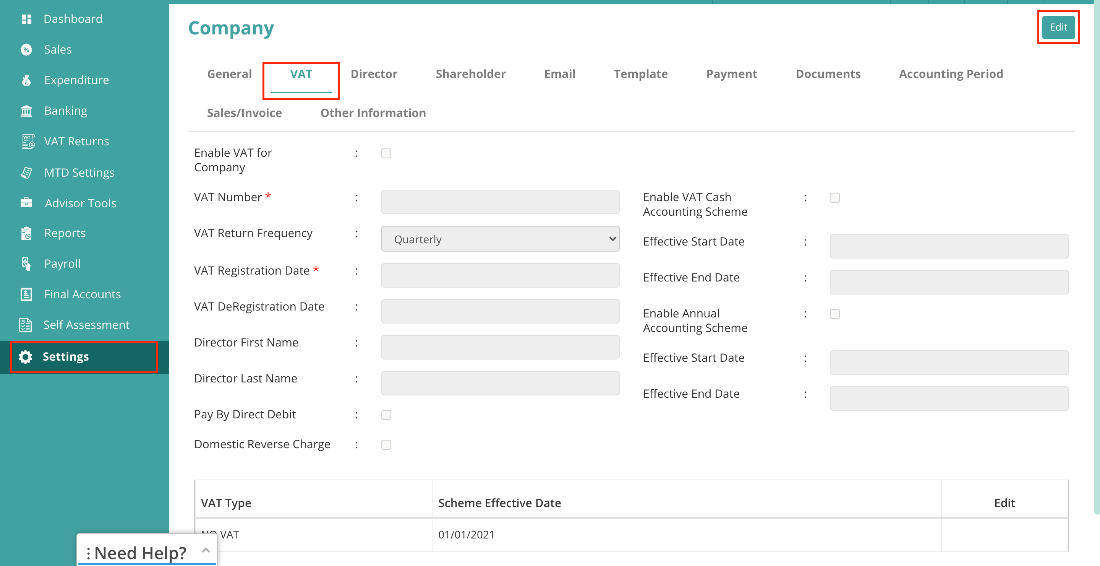Open Reports in sidebar
The image size is (1100, 566).
coord(65,234)
